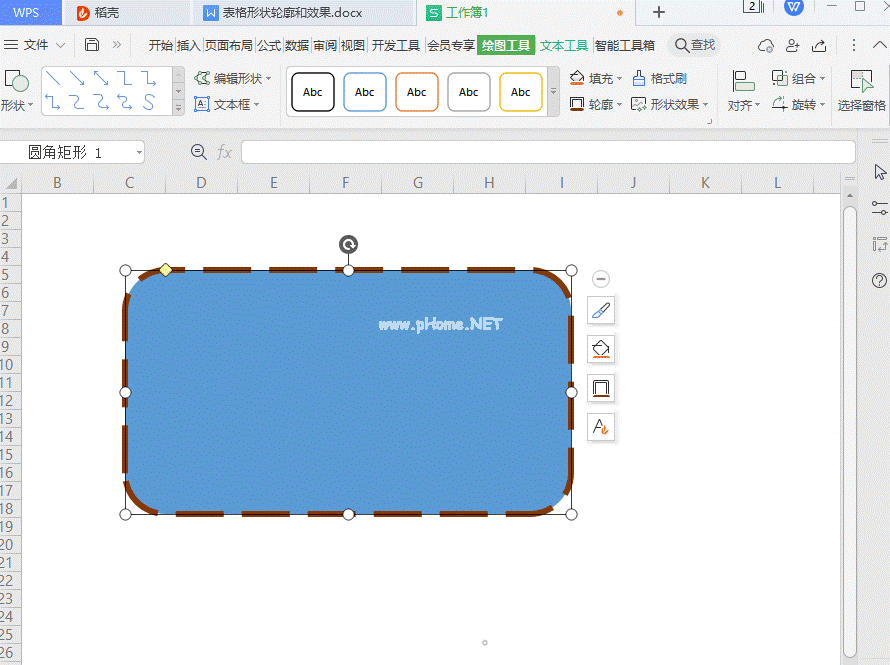Click the cloud sync icon
The width and height of the screenshot is (890, 665).
pos(766,45)
